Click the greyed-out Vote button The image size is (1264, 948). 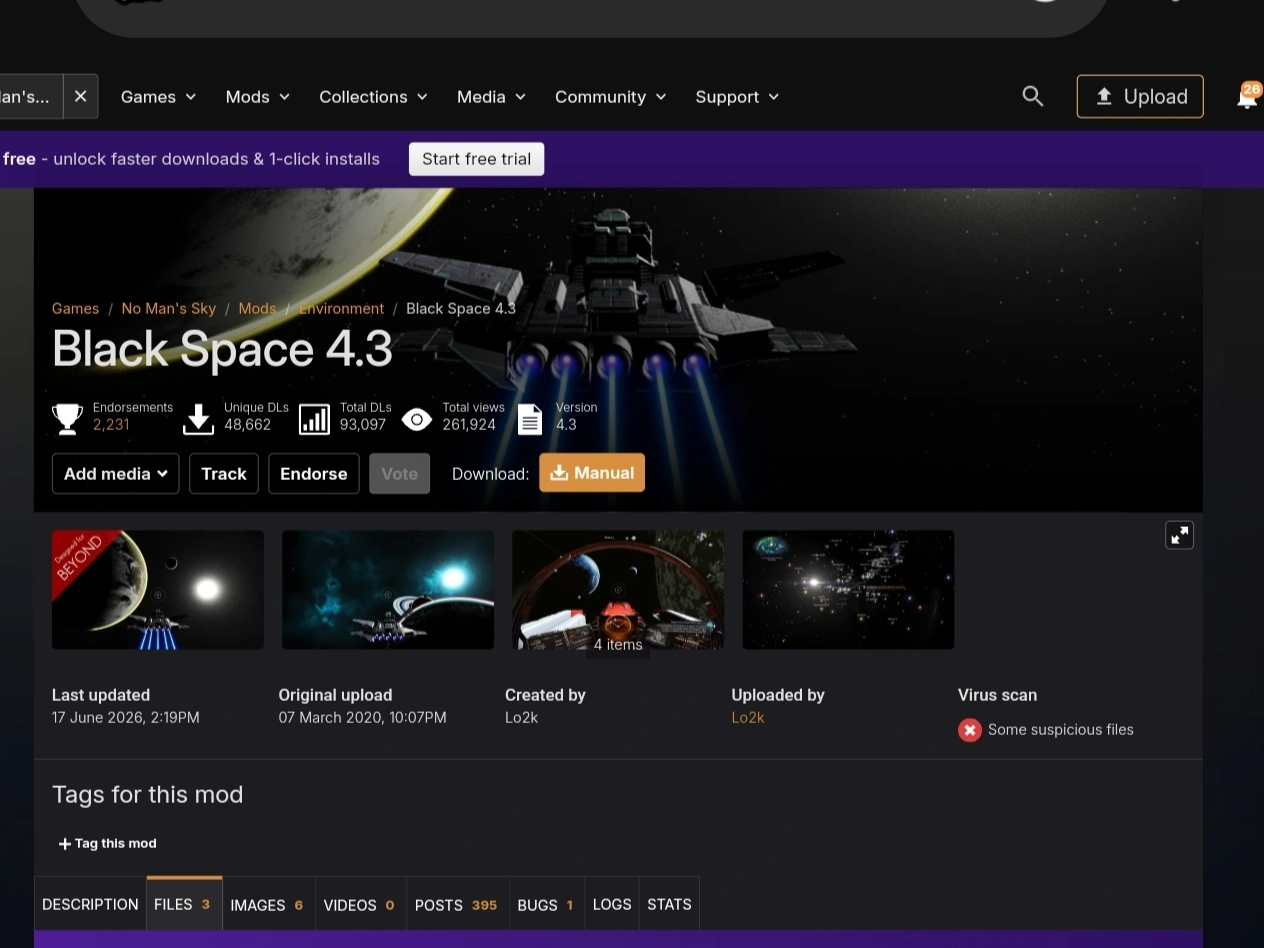click(x=399, y=473)
